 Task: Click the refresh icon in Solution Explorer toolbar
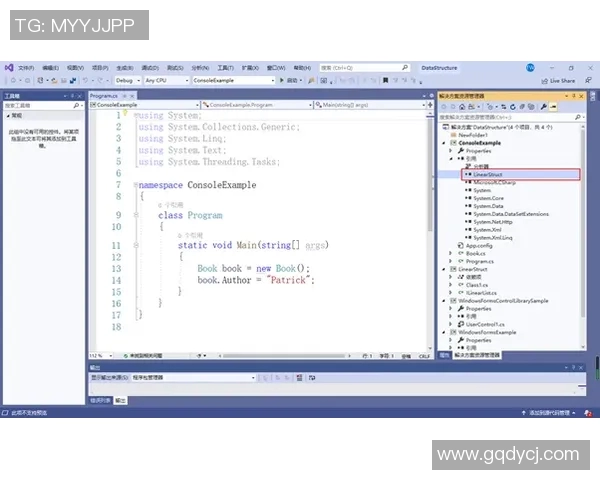point(513,107)
